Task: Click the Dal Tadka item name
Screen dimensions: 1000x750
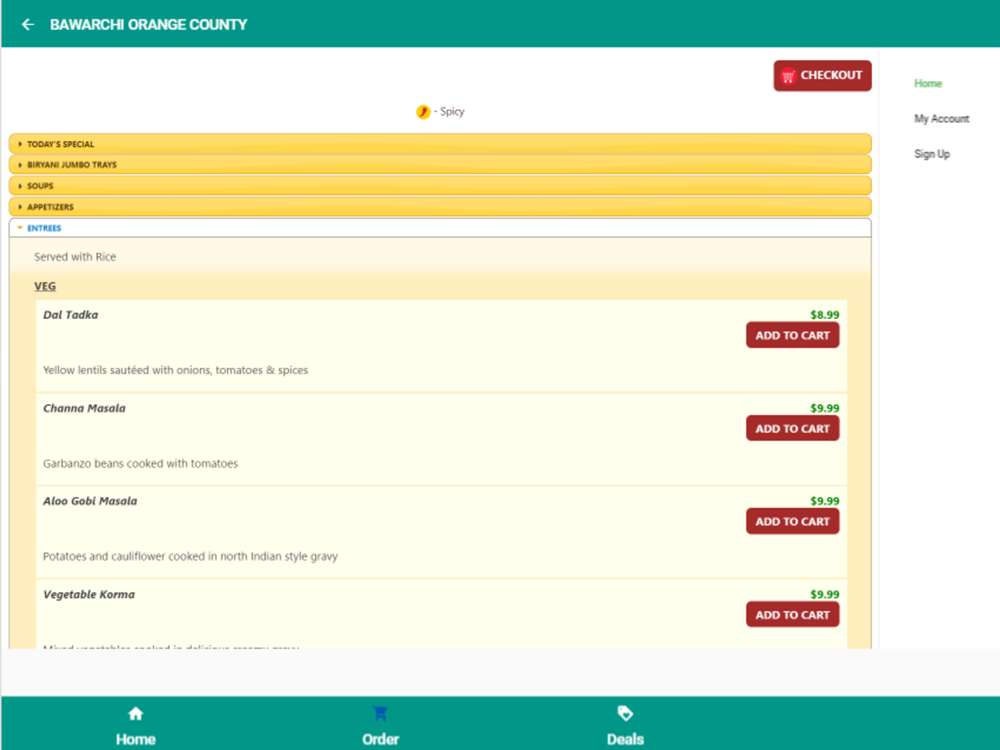Action: click(70, 315)
